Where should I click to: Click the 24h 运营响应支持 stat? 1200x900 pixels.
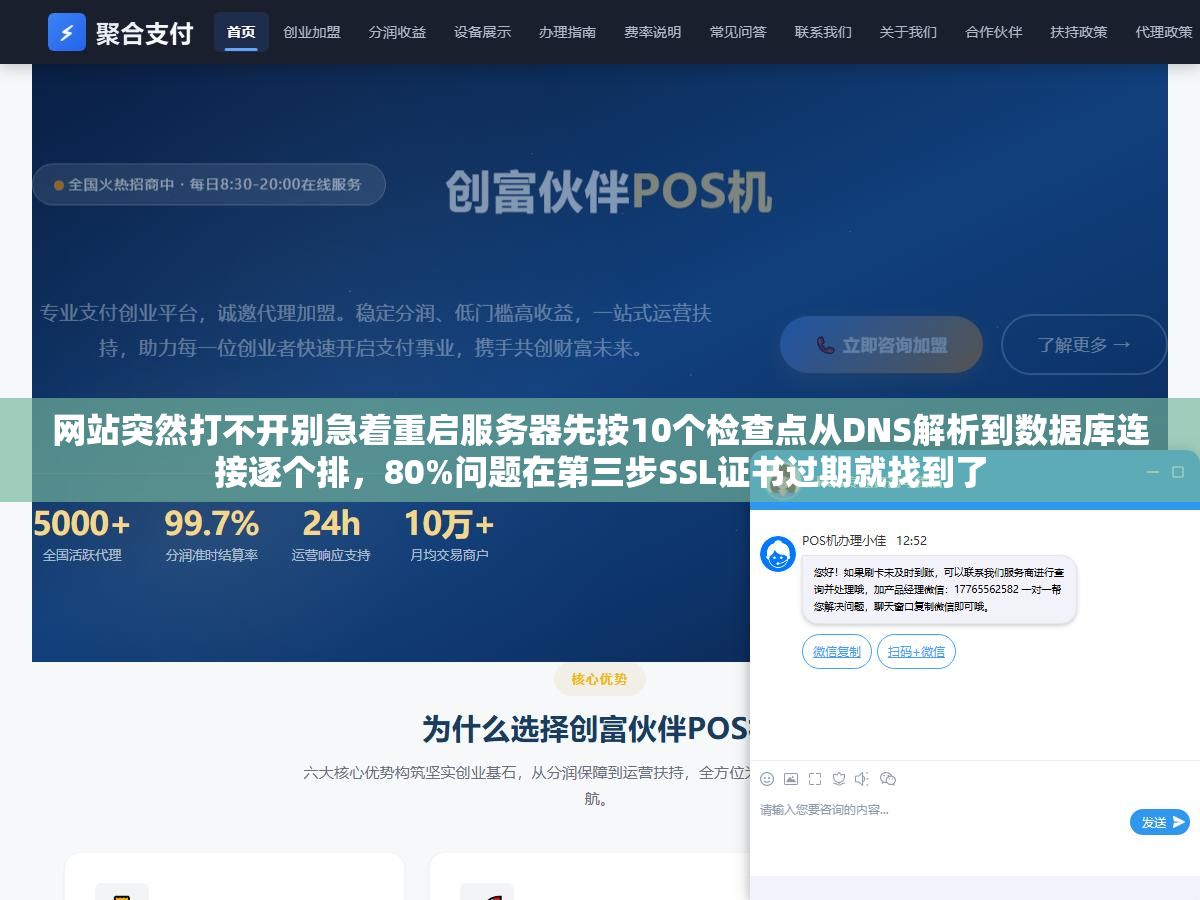tap(331, 535)
